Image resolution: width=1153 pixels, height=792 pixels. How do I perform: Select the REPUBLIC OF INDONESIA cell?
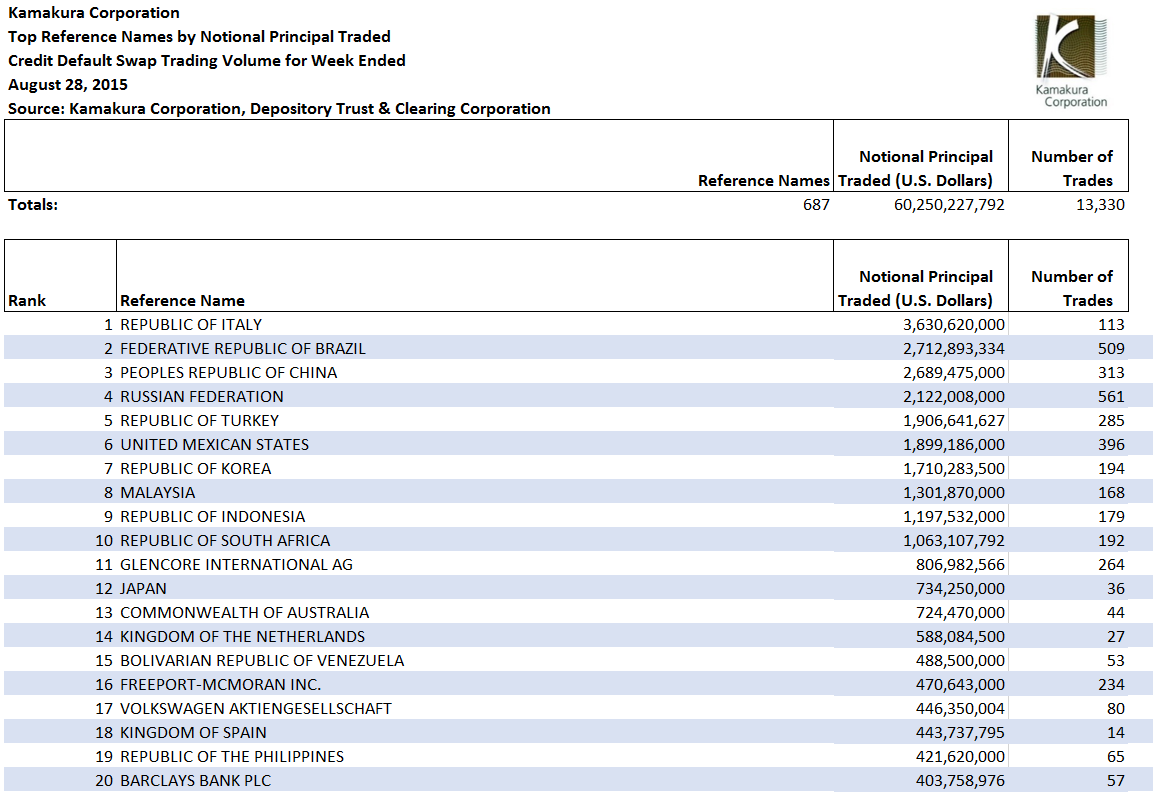(213, 517)
